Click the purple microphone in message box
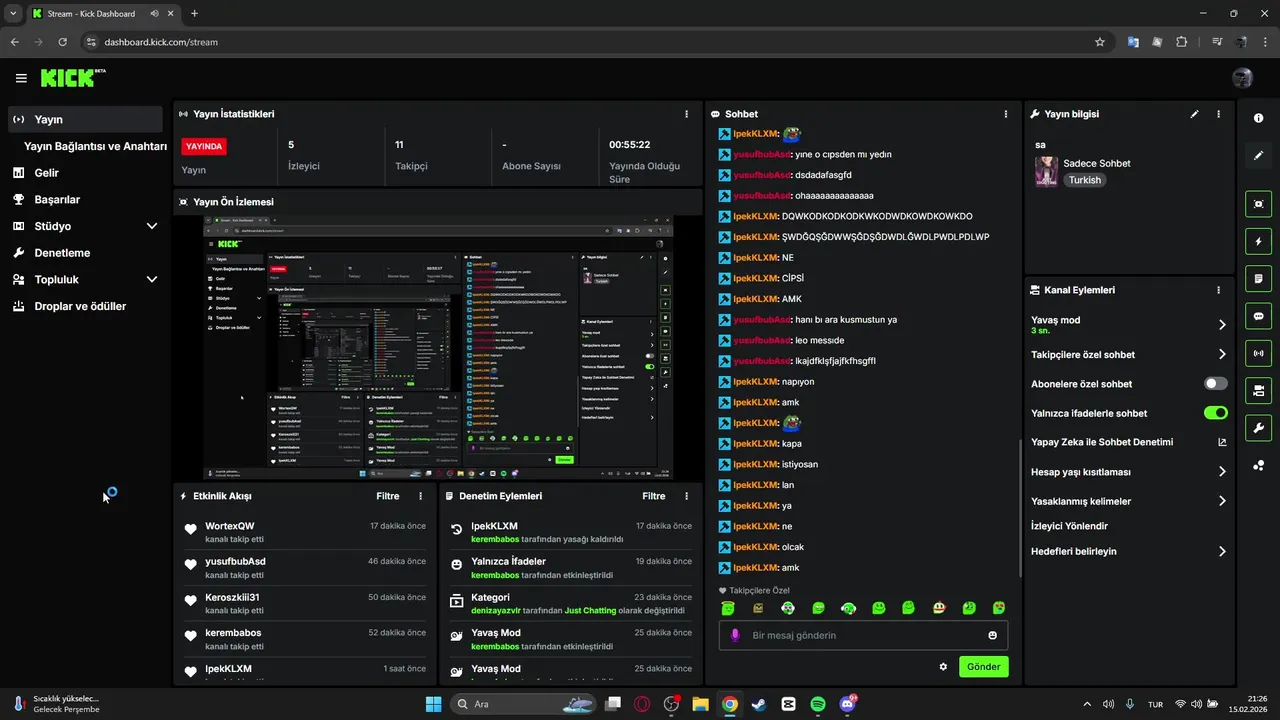Image resolution: width=1280 pixels, height=720 pixels. coord(735,635)
